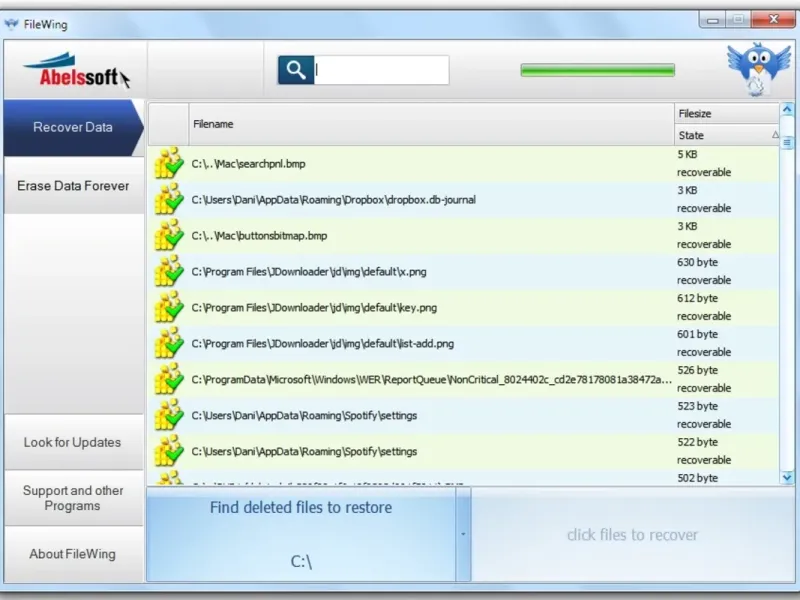Click the Abelssoft logo
The image size is (800, 600).
(77, 71)
